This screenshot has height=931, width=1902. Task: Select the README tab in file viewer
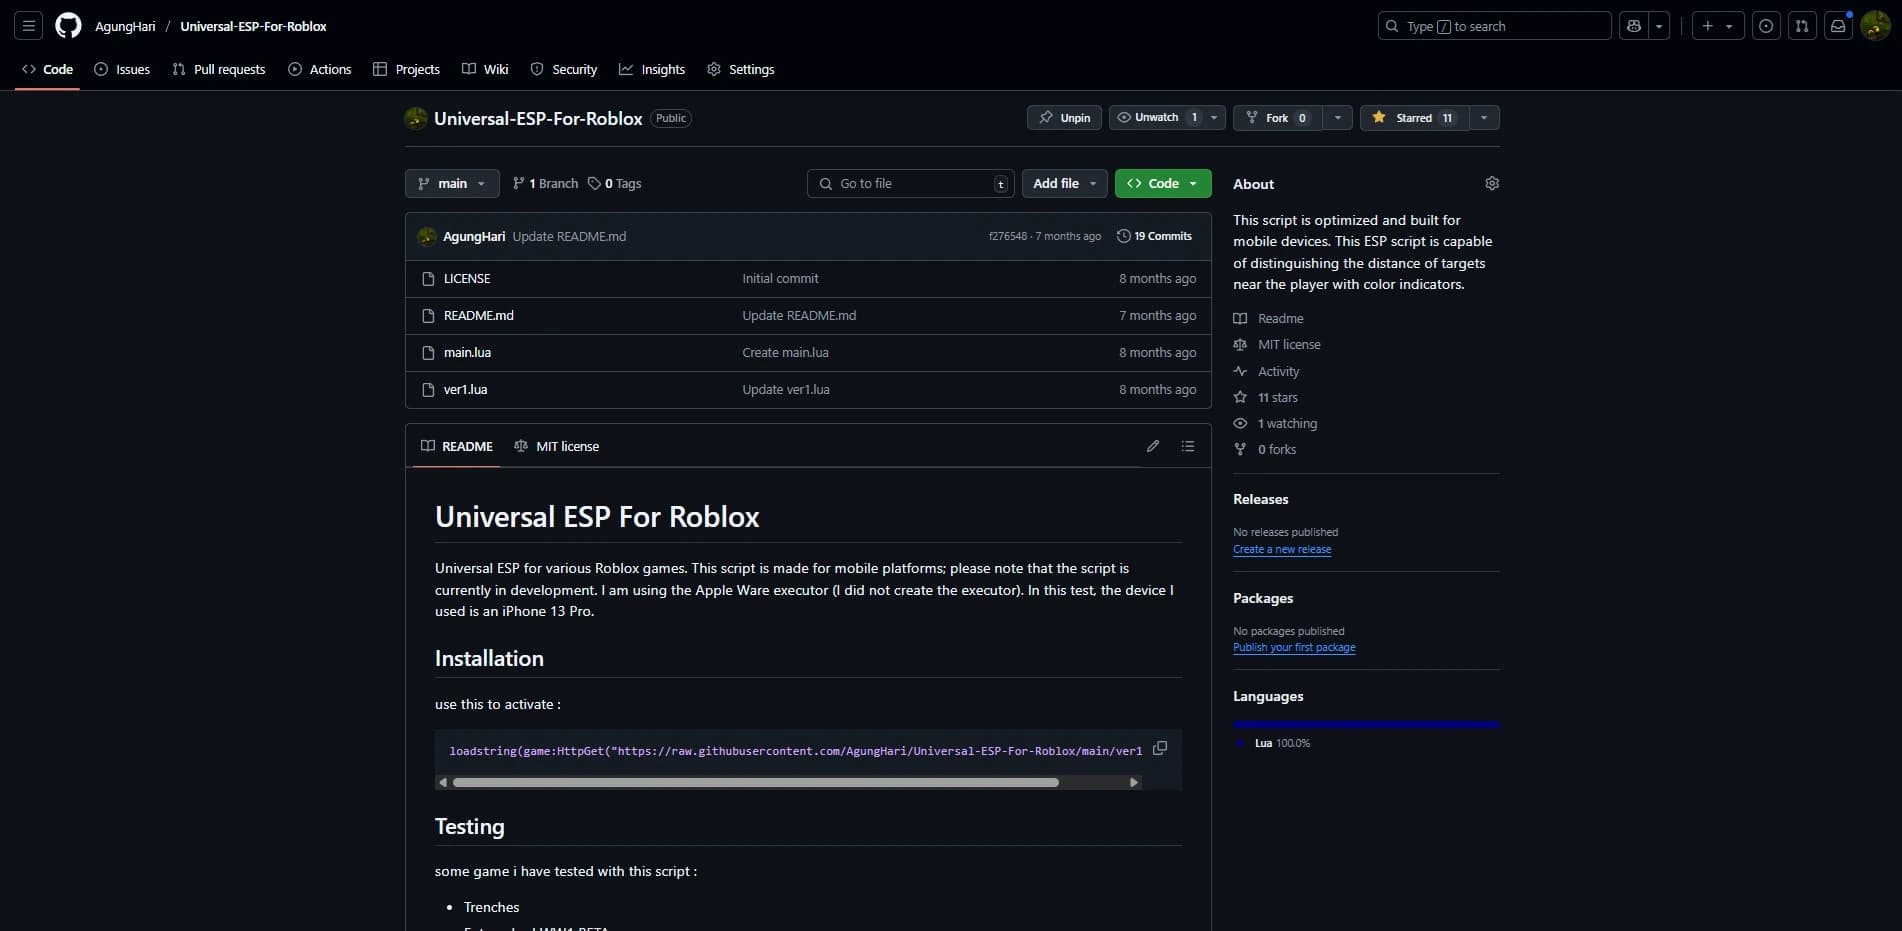(x=457, y=446)
